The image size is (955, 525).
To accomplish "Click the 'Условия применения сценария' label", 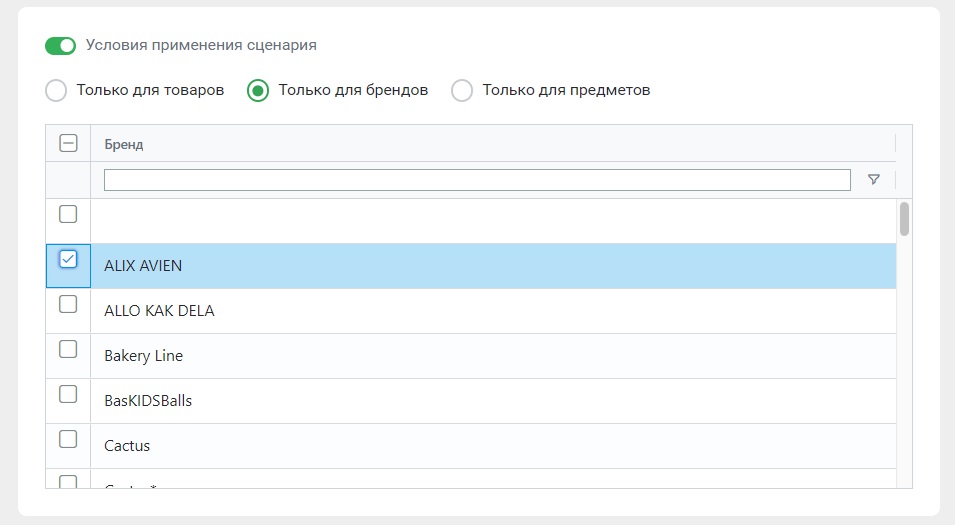I will [201, 45].
